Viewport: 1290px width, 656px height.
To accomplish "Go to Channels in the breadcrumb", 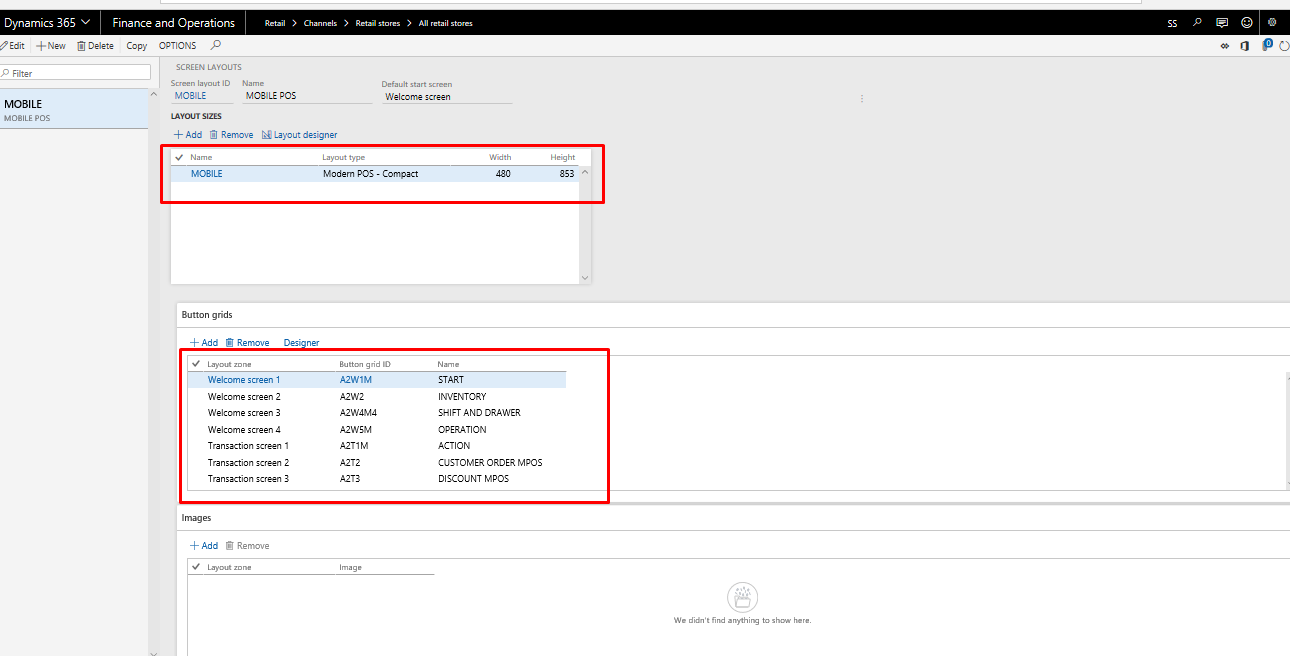I will [x=320, y=23].
